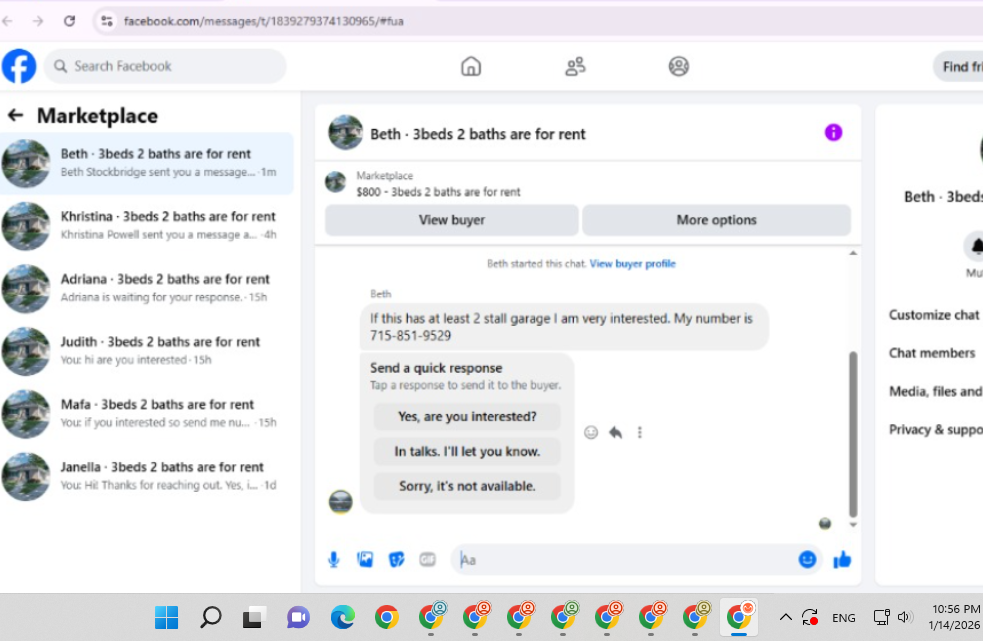Click Marketplace listing thumbnail for $800 rental
Image resolution: width=983 pixels, height=641 pixels.
point(335,183)
